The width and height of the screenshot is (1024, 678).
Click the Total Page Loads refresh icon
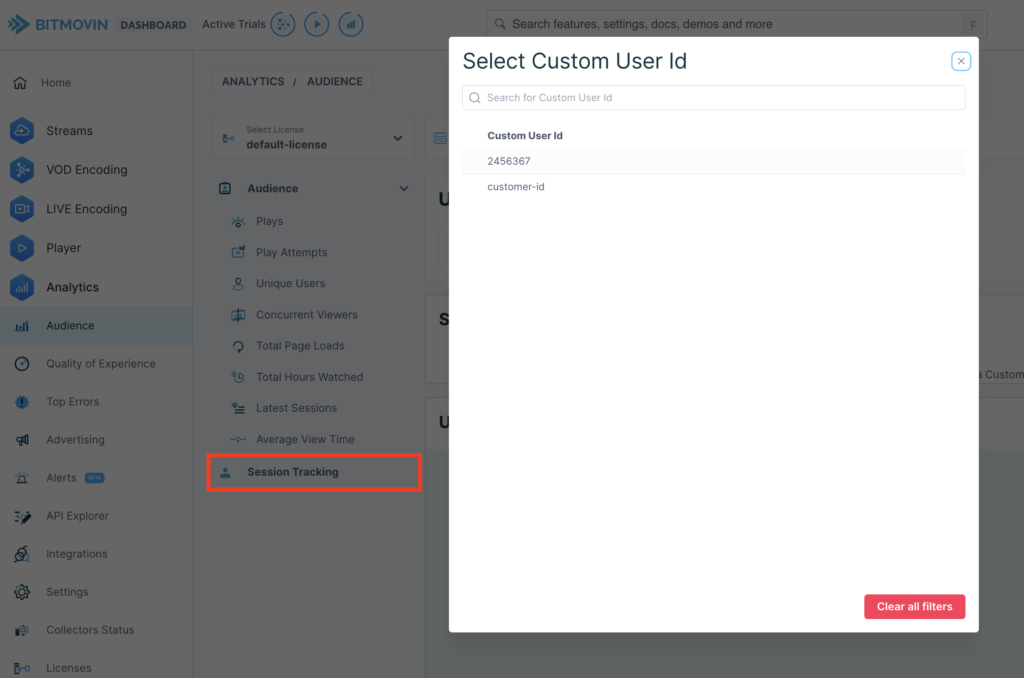tap(238, 346)
